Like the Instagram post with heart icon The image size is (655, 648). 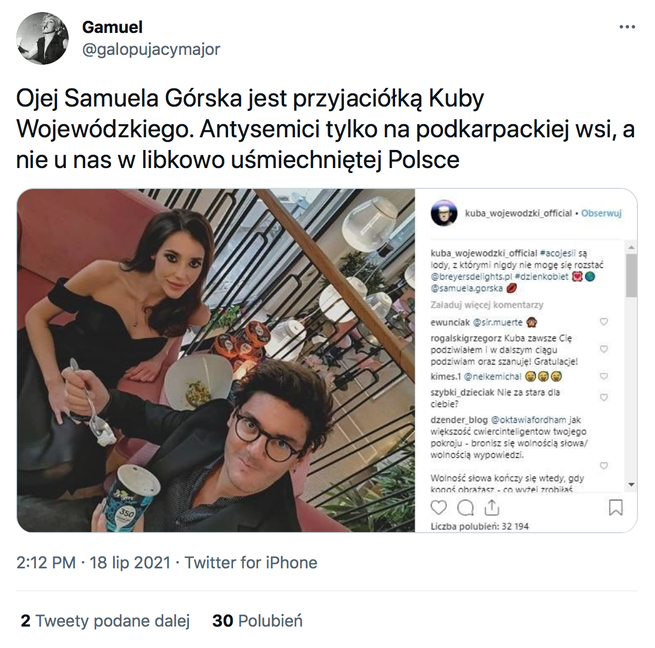[x=439, y=508]
